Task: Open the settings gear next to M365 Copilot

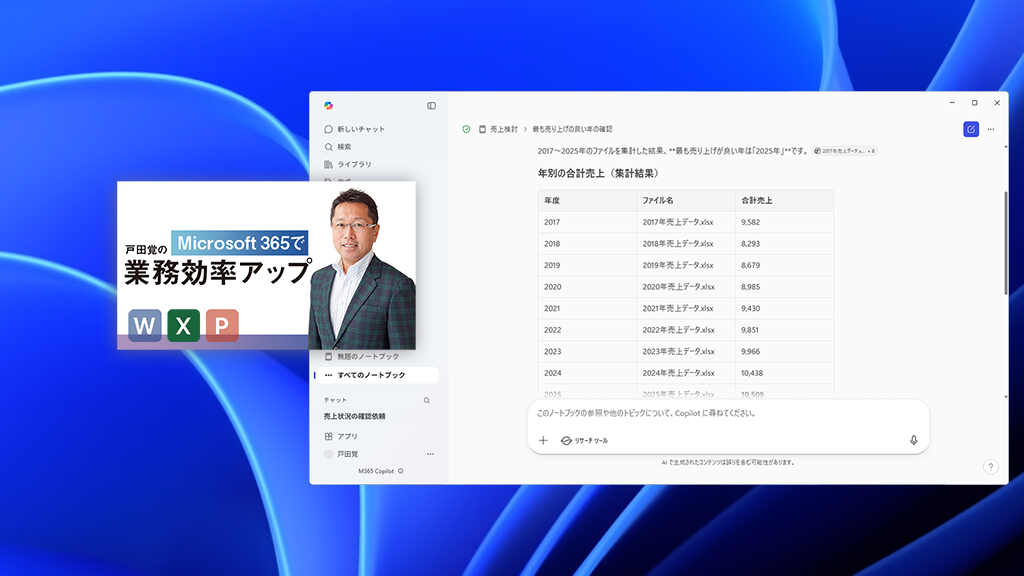Action: click(400, 470)
